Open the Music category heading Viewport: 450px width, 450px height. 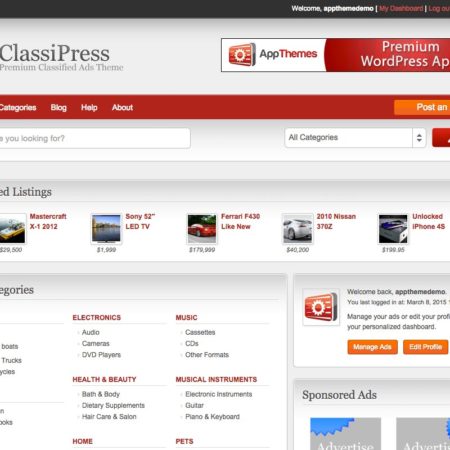pos(186,317)
